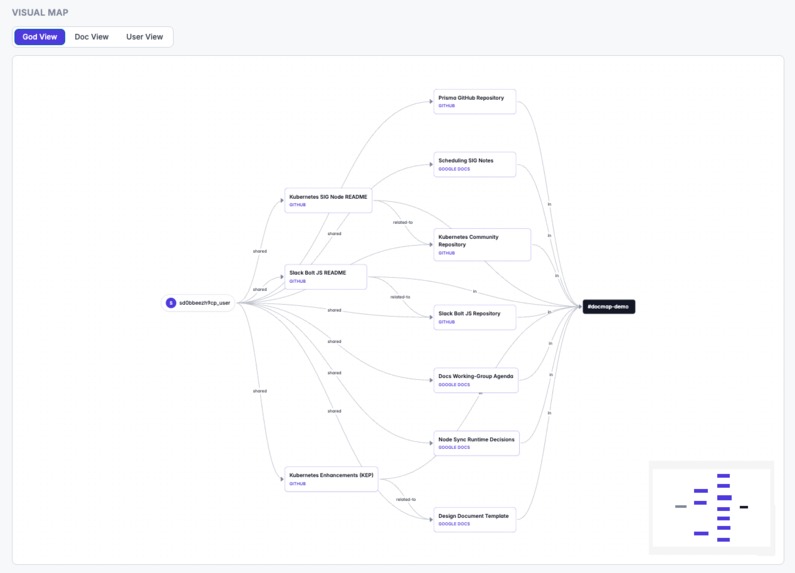Click the related-to label near Design Document Template

[406, 499]
